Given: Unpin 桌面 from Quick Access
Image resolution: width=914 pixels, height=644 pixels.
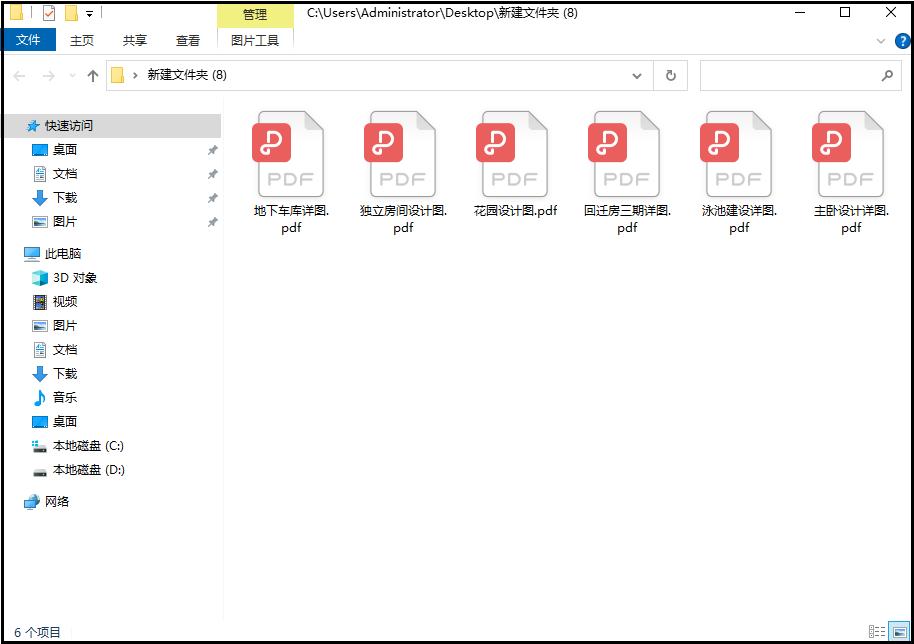Looking at the screenshot, I should tap(211, 150).
